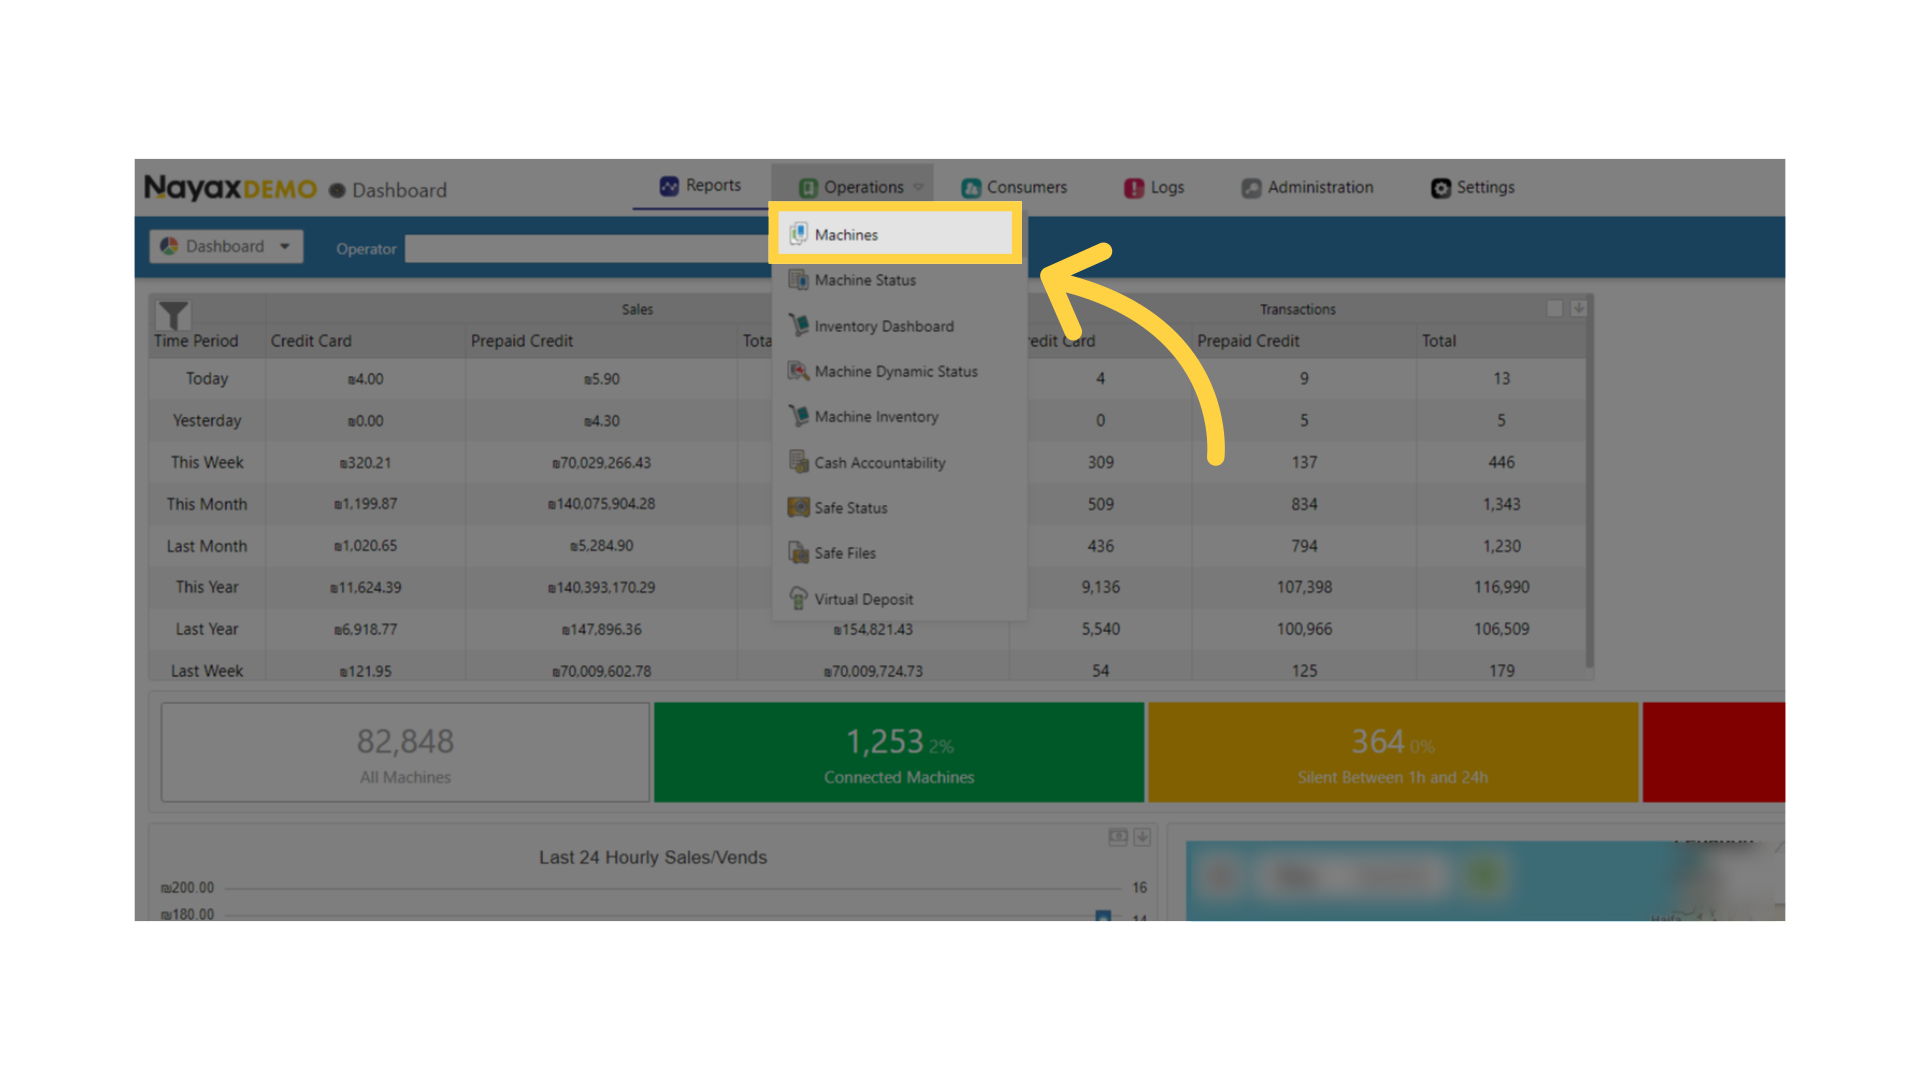Open Machines from the Operations menu

coord(895,234)
